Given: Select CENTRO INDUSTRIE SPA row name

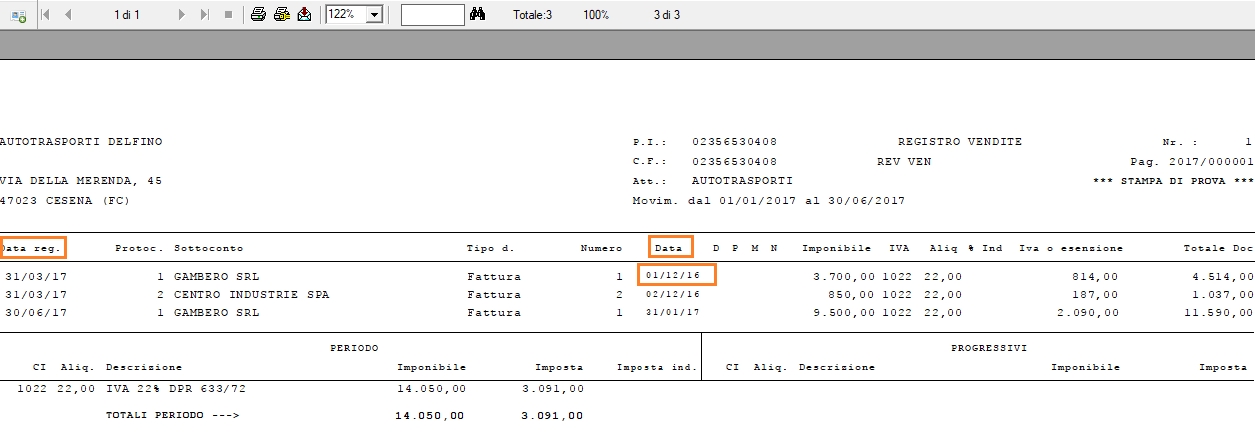Looking at the screenshot, I should click(251, 295).
